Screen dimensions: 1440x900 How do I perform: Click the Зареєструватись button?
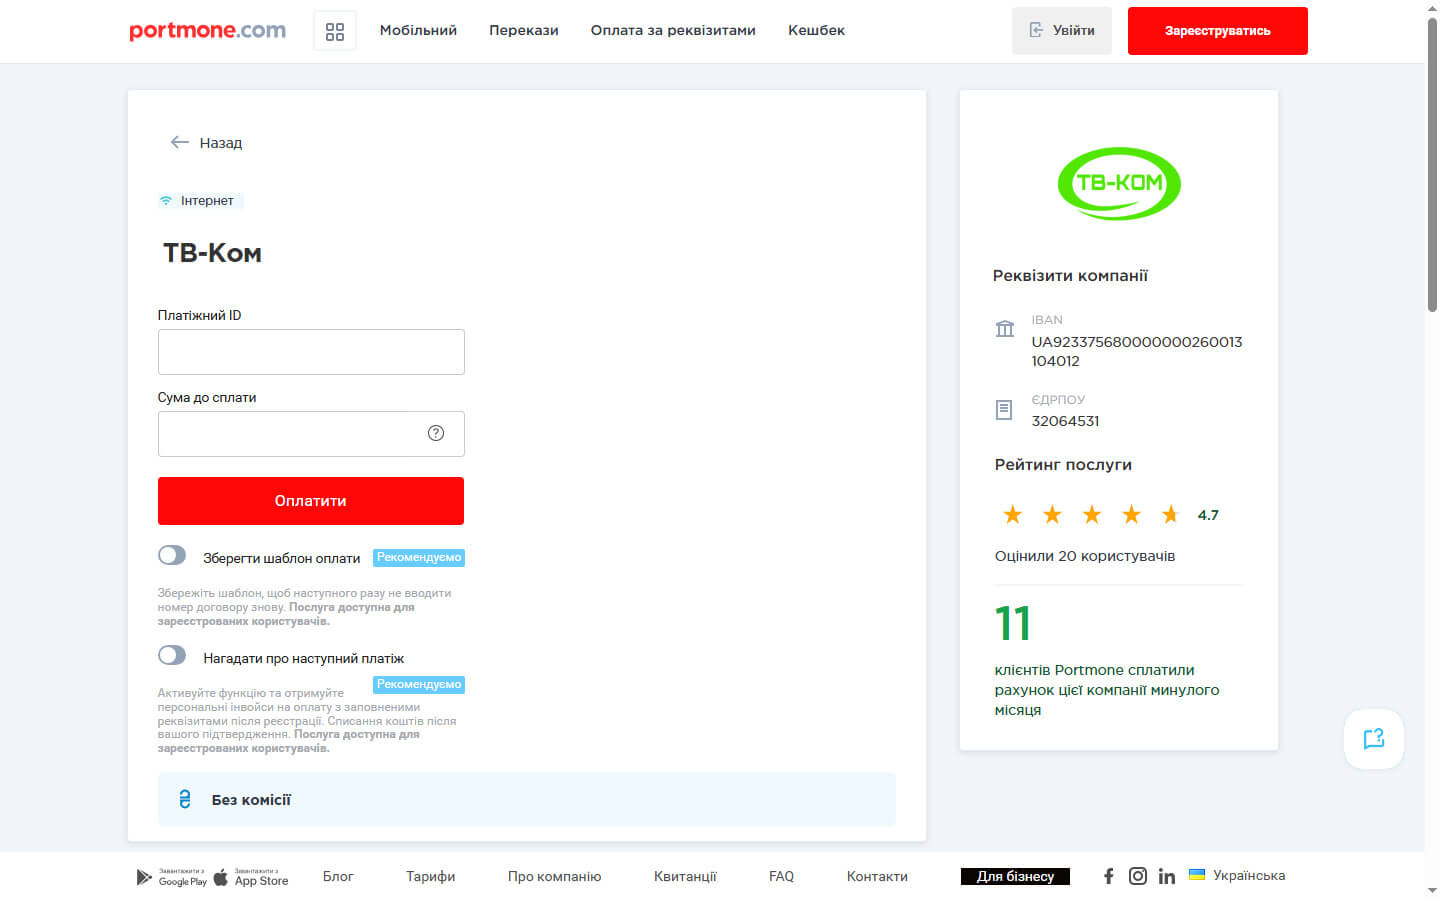(1218, 31)
